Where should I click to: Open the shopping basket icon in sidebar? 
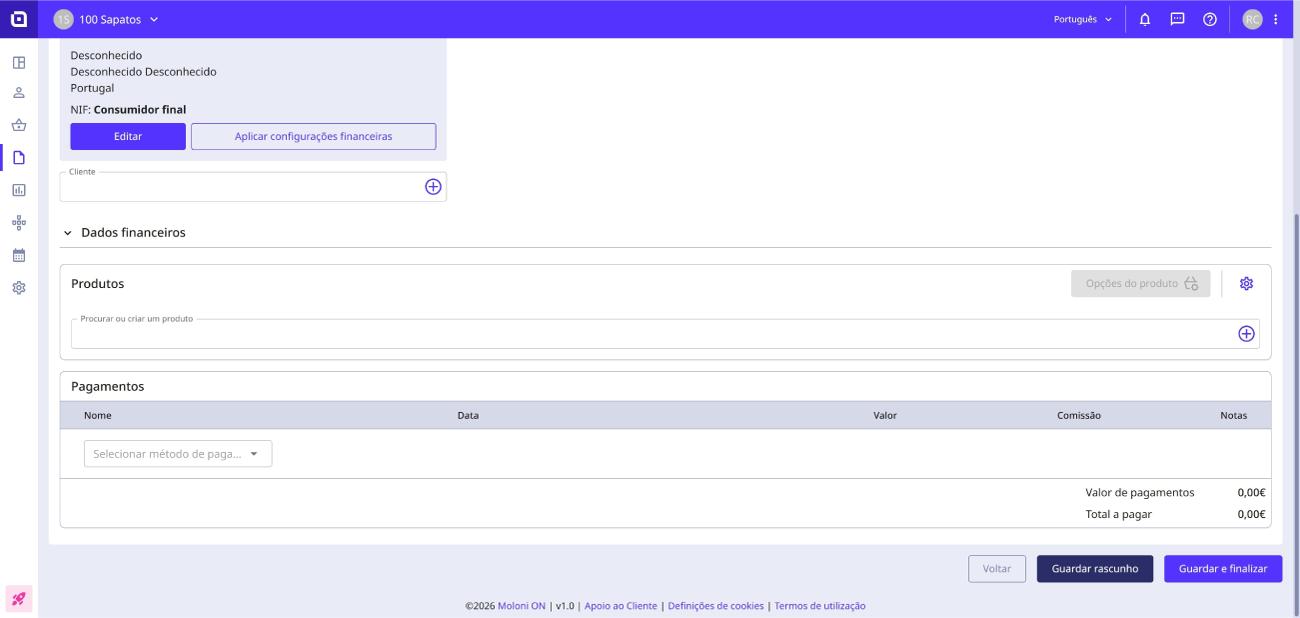[x=19, y=125]
